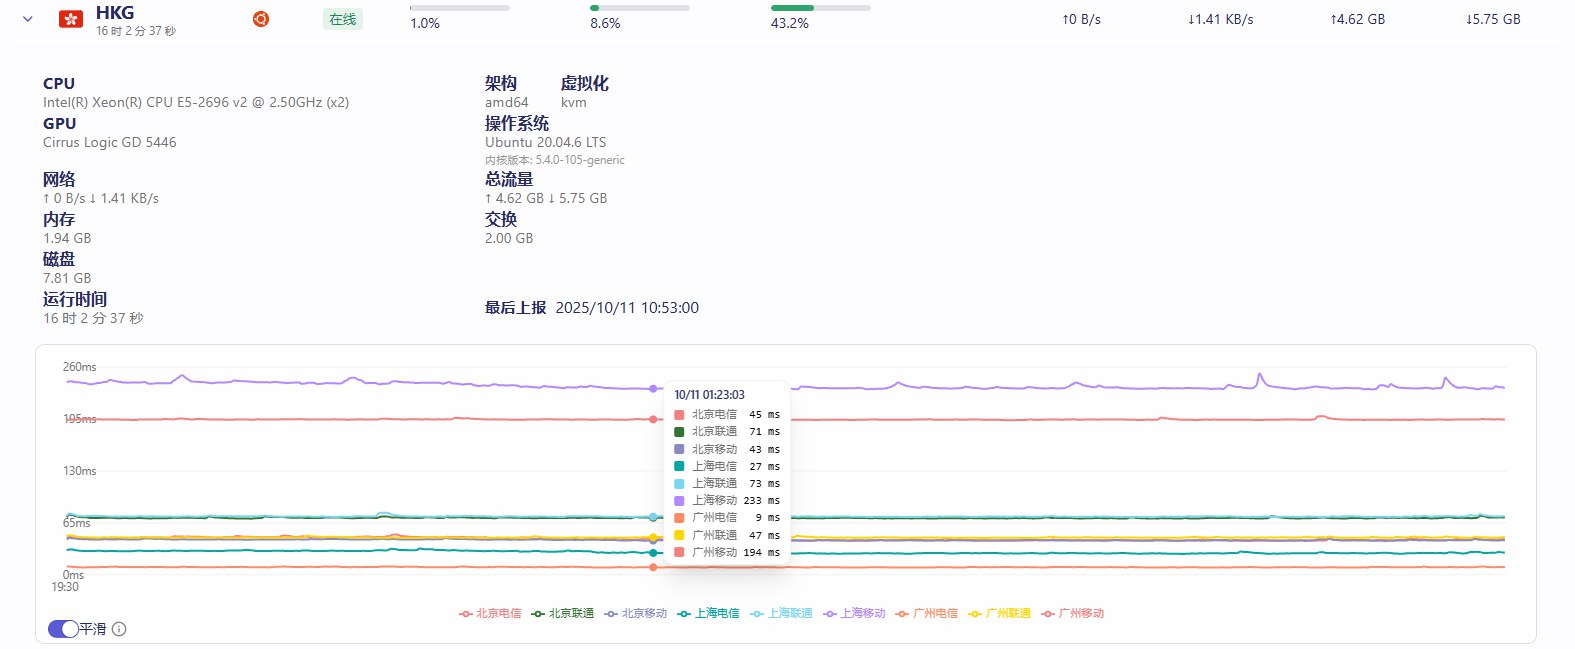Click the 43.2% disk usage bar
Viewport: 1575px width, 649px height.
click(820, 8)
